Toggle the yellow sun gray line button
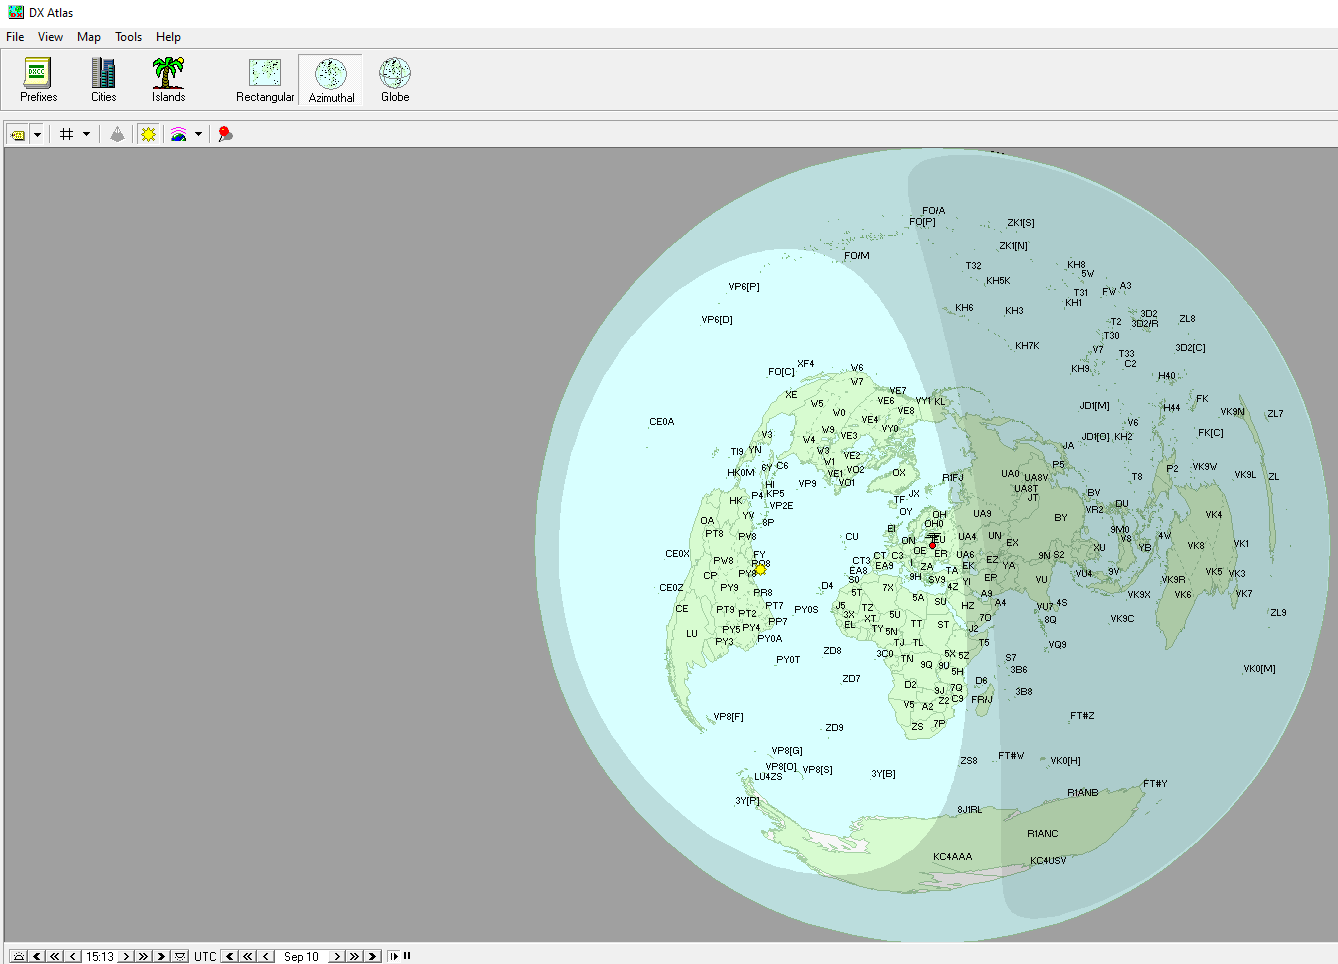Image resolution: width=1338 pixels, height=964 pixels. (148, 134)
